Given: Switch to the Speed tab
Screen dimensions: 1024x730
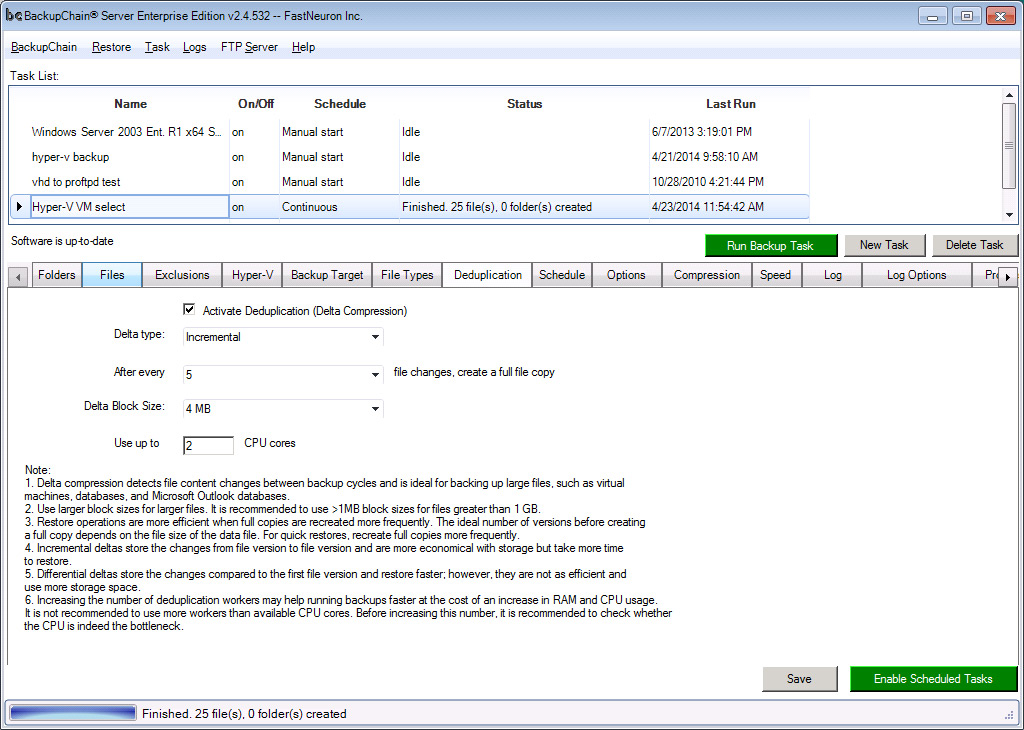Looking at the screenshot, I should coord(775,275).
